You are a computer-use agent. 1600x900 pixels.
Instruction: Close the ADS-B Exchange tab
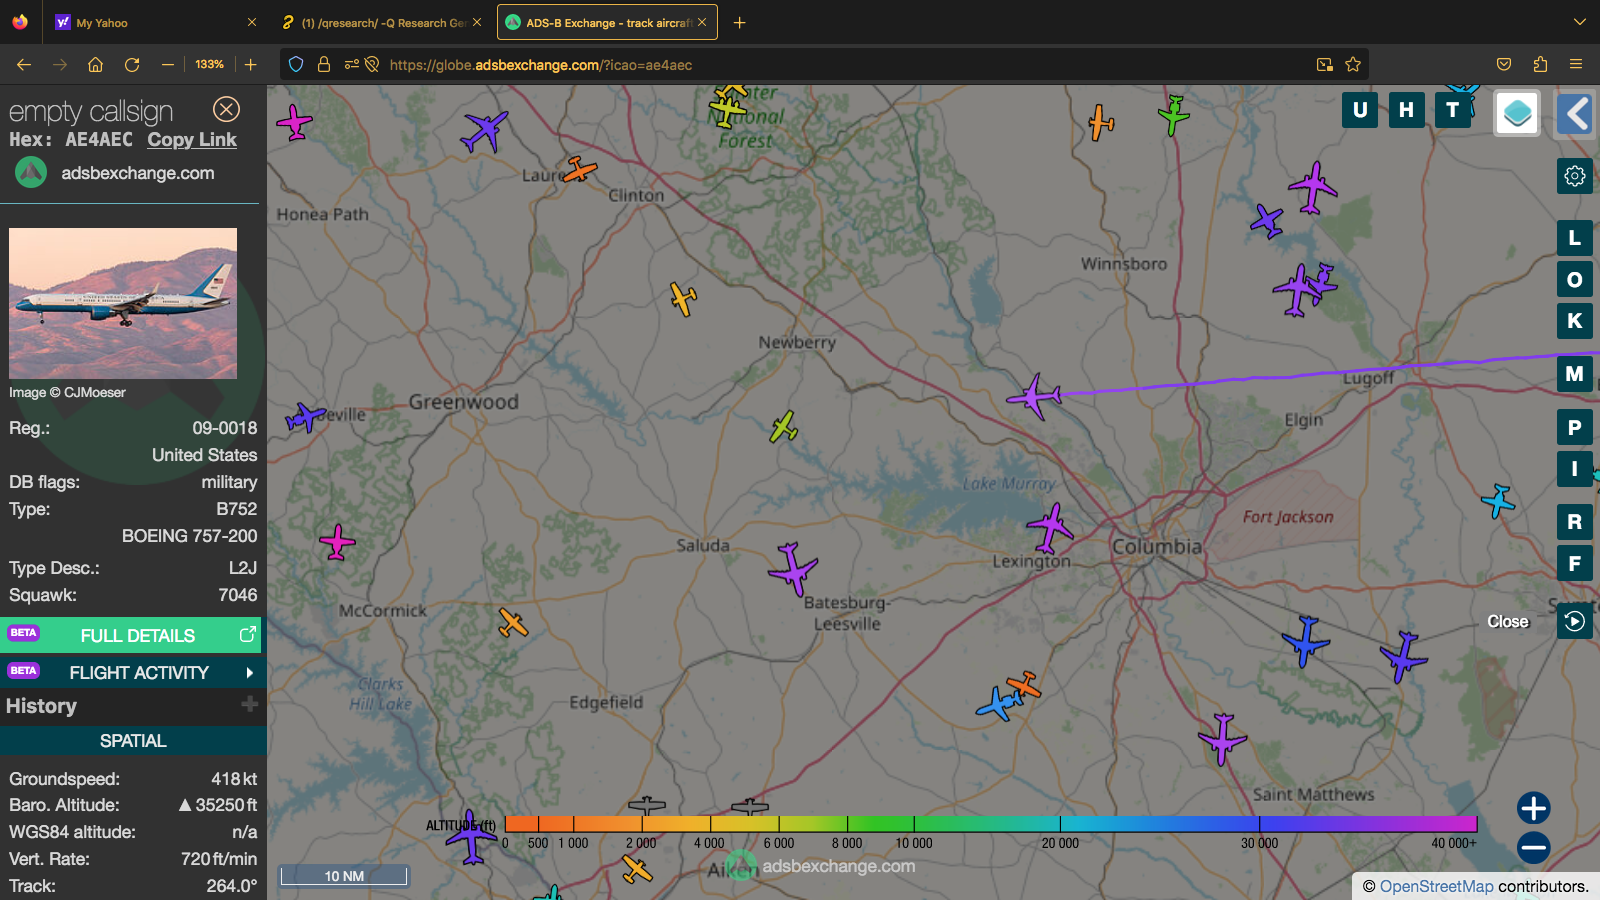pyautogui.click(x=702, y=22)
